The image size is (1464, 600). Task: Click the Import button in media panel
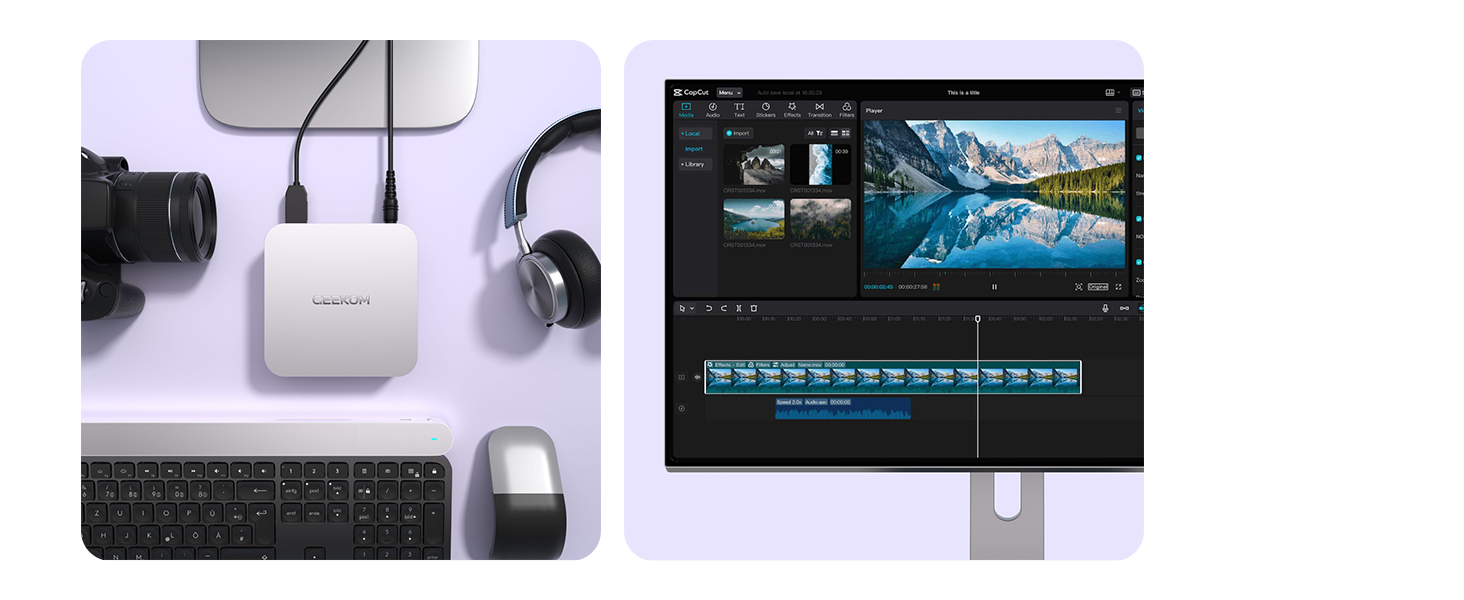pyautogui.click(x=738, y=133)
